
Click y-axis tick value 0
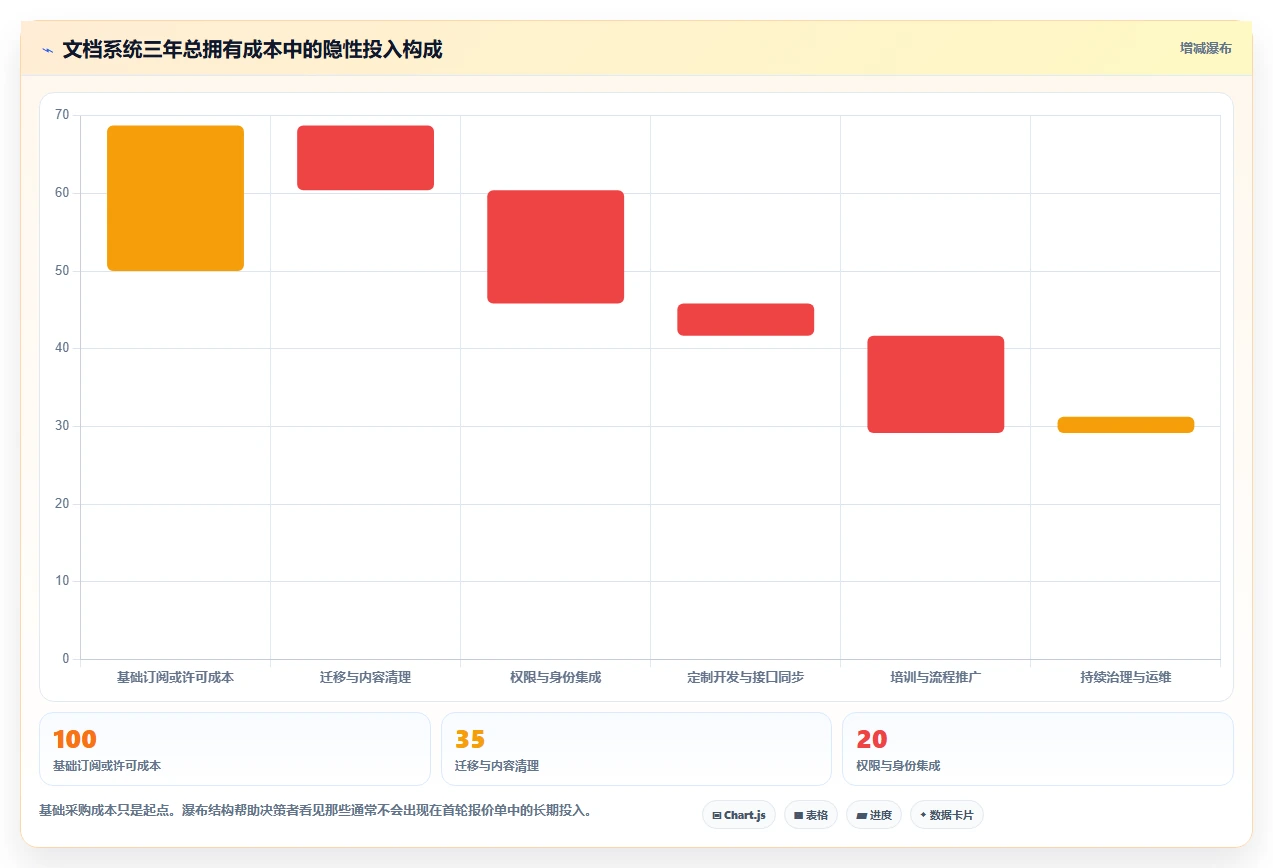(x=66, y=659)
